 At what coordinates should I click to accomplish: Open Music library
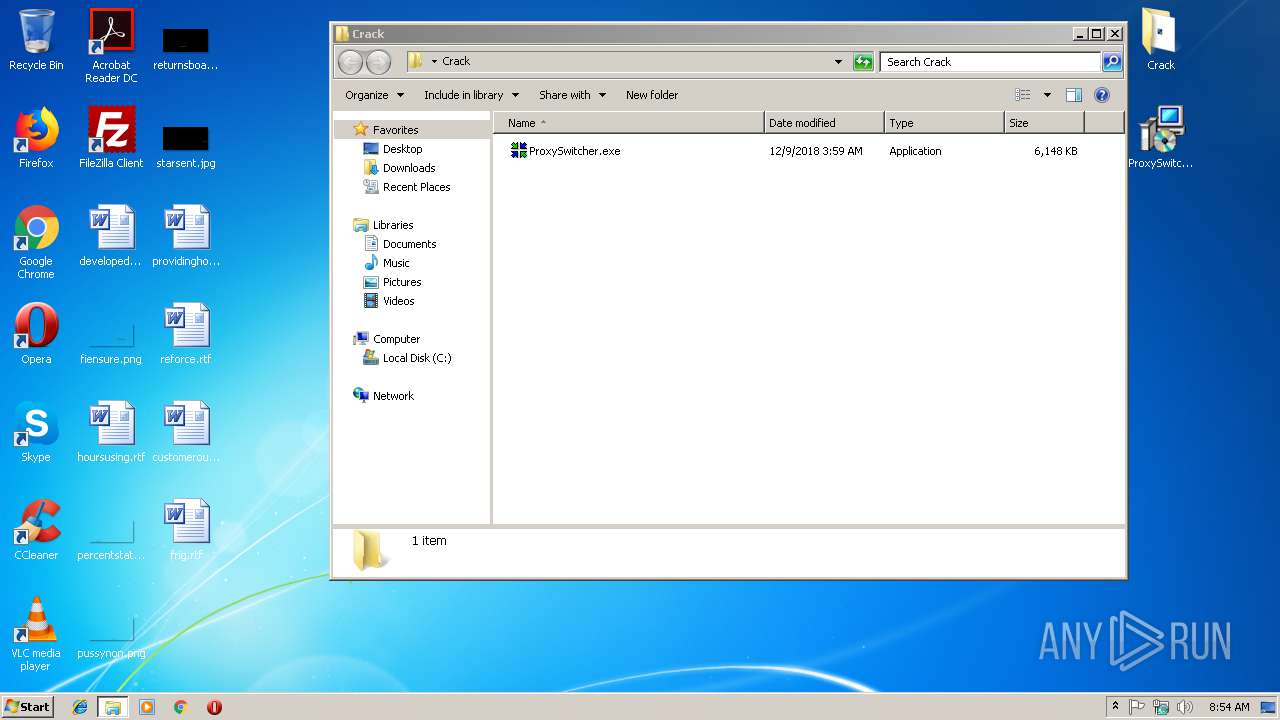pyautogui.click(x=396, y=263)
